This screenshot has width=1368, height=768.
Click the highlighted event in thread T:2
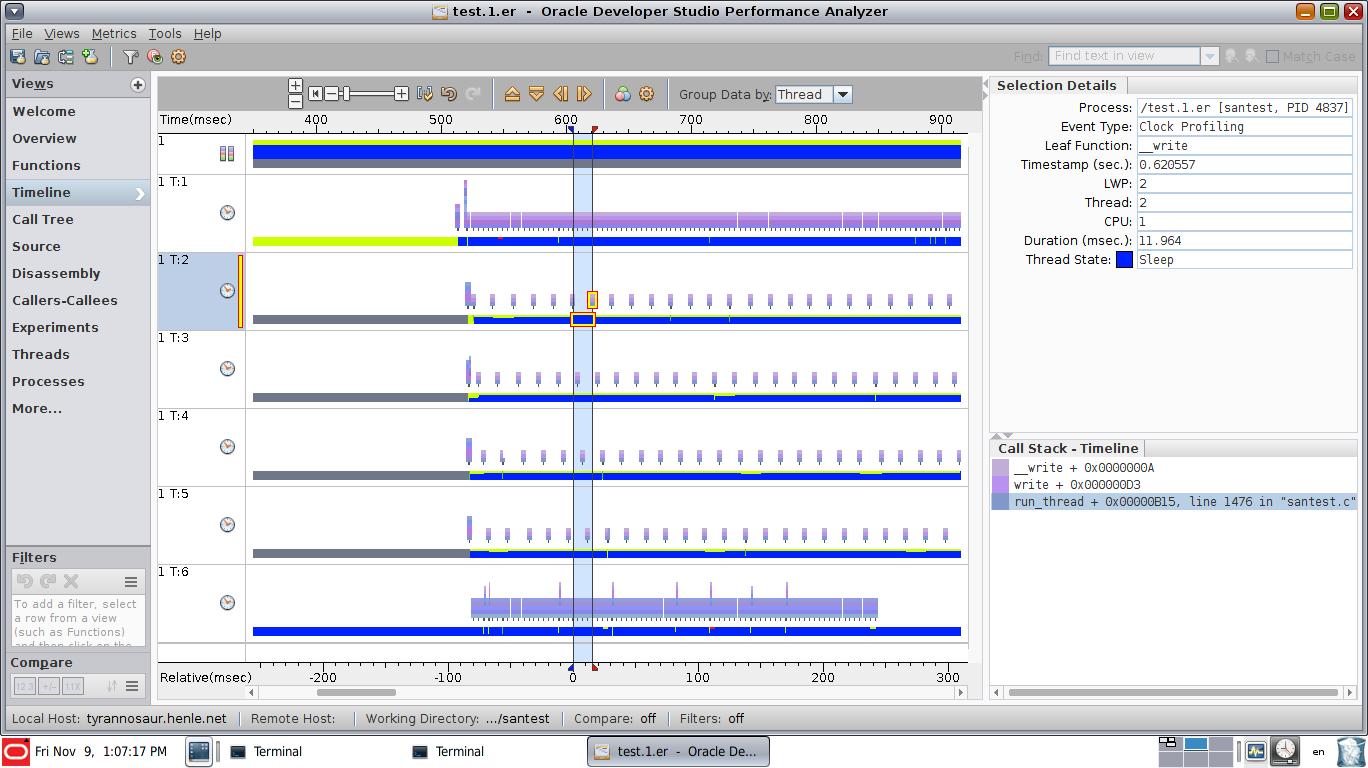pyautogui.click(x=592, y=300)
